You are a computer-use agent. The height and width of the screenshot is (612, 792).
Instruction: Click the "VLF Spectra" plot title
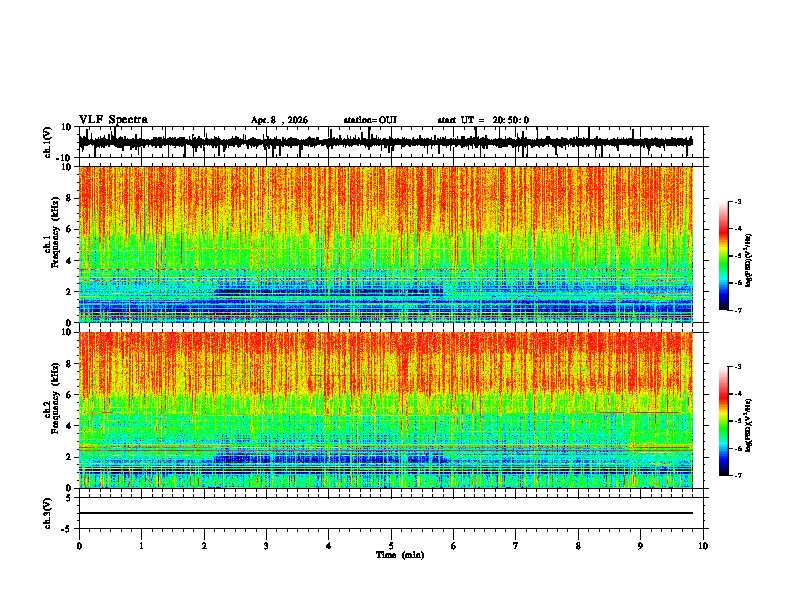click(x=113, y=120)
